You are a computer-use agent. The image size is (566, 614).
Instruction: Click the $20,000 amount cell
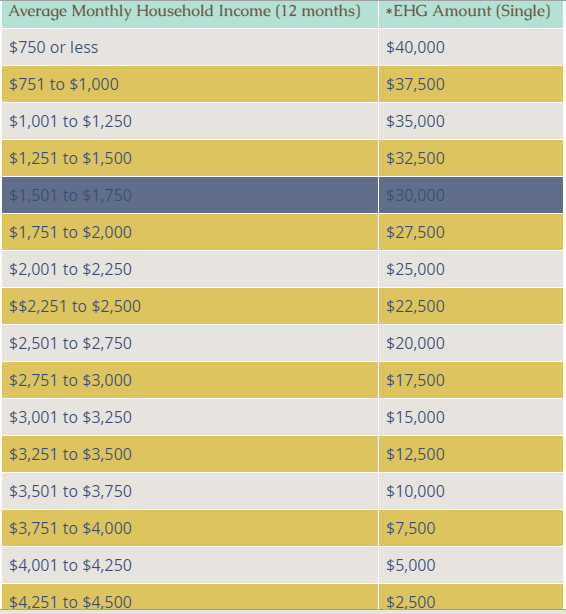pos(471,343)
